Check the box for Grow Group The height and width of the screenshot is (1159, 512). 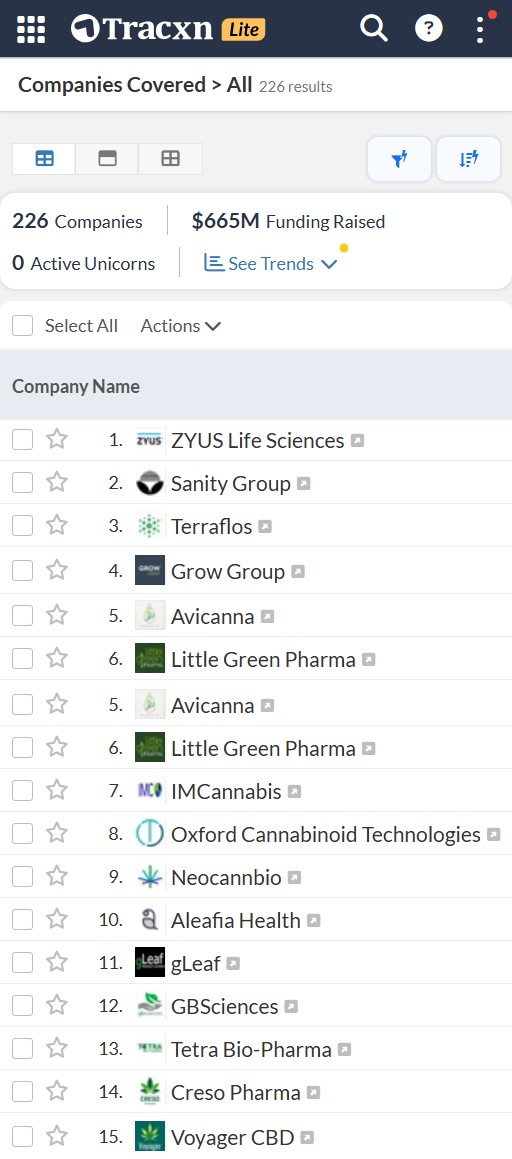[x=22, y=571]
